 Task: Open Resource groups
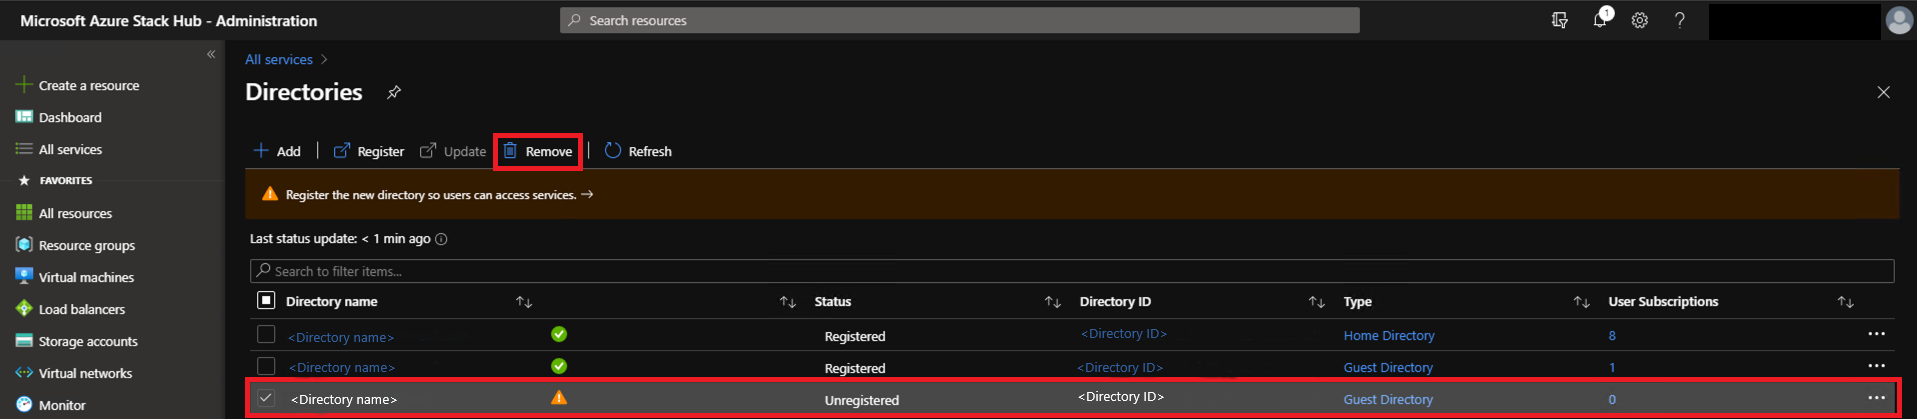76,245
